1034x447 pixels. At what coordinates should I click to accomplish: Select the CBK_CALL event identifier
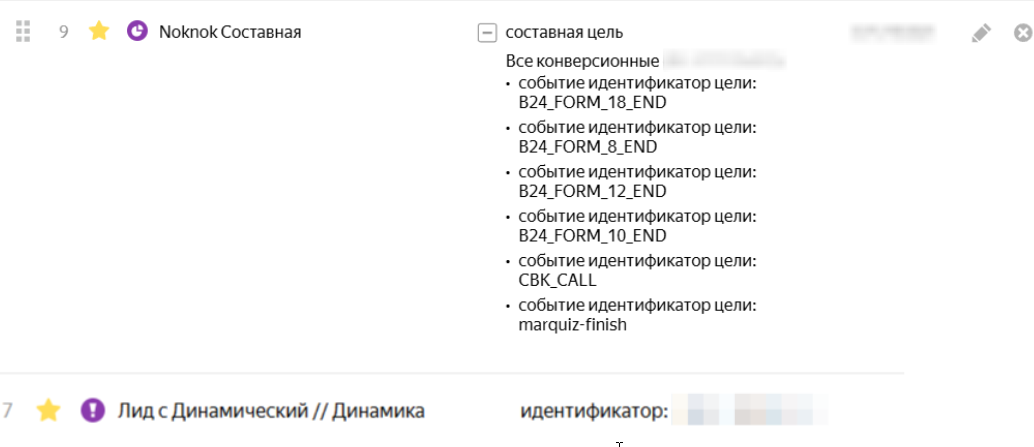(557, 280)
